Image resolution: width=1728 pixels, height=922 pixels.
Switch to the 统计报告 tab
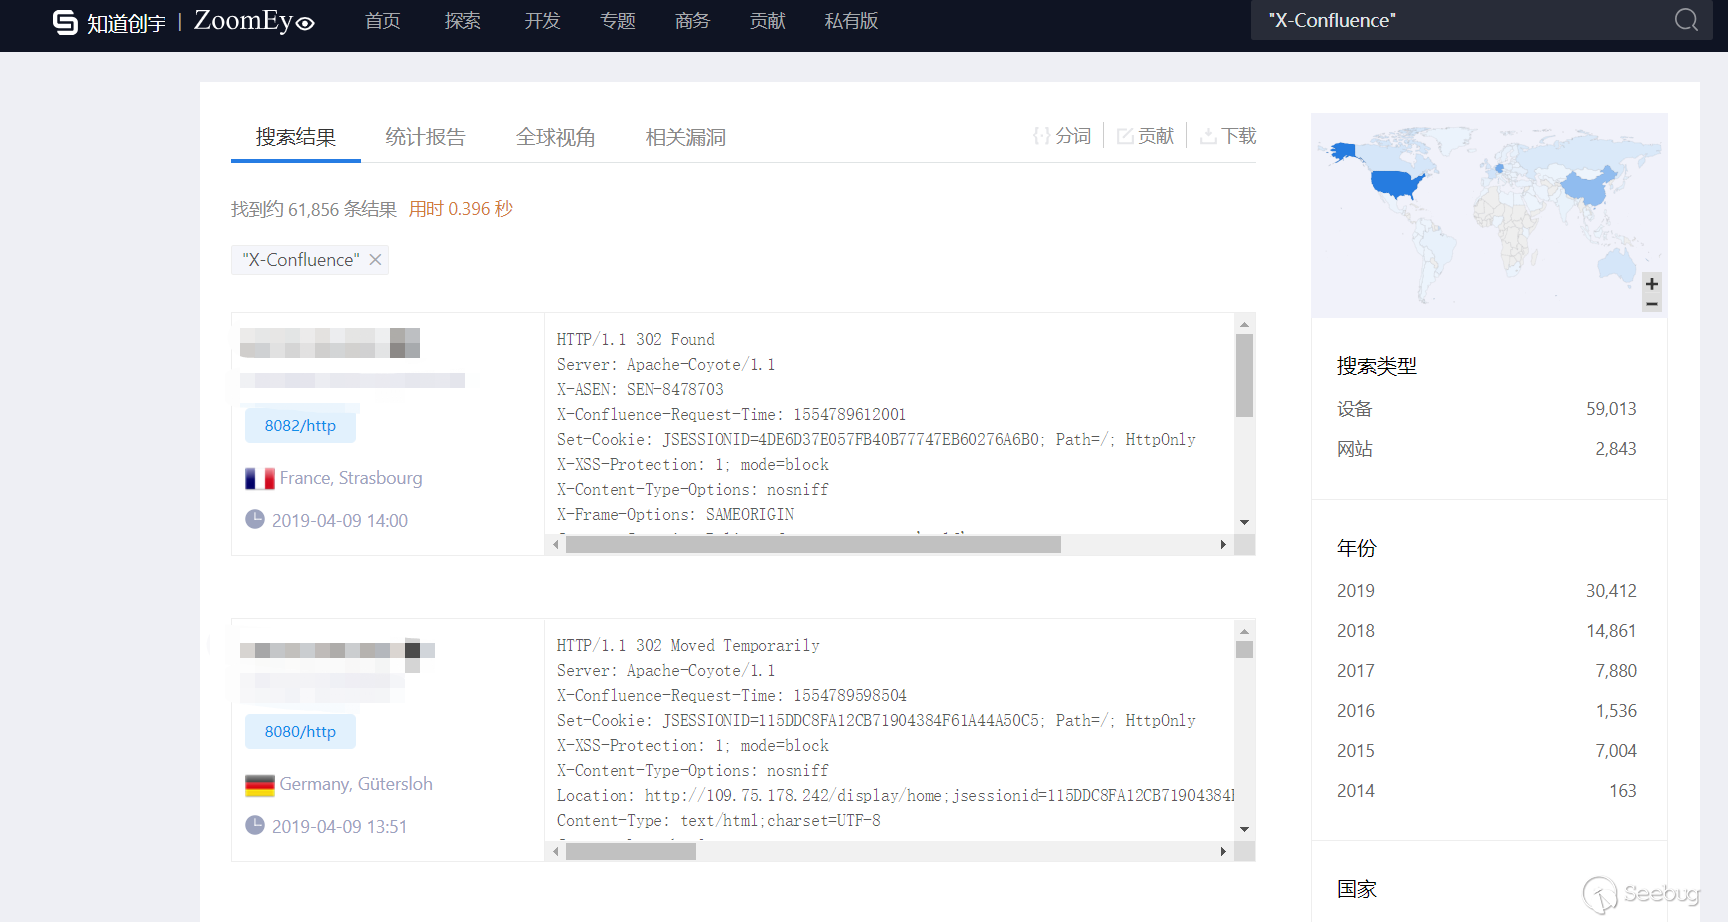click(x=426, y=137)
